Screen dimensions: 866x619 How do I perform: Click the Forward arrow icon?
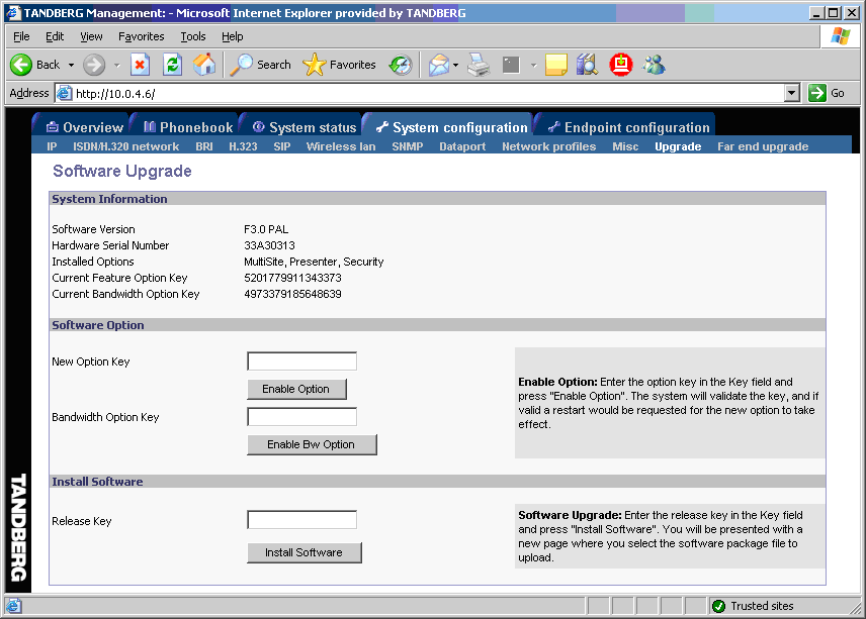pos(94,65)
